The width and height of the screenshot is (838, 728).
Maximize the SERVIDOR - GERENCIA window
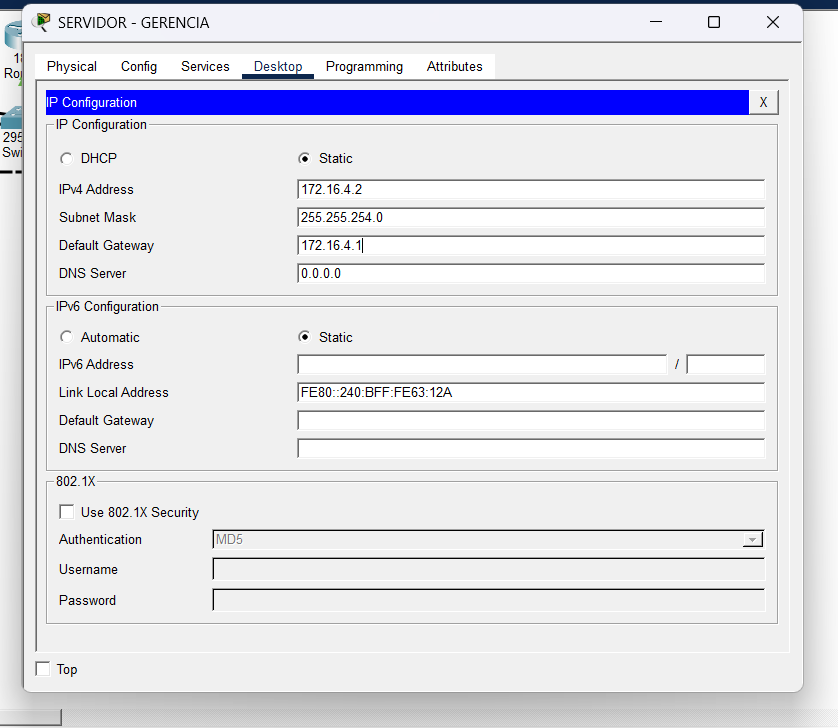pos(713,22)
